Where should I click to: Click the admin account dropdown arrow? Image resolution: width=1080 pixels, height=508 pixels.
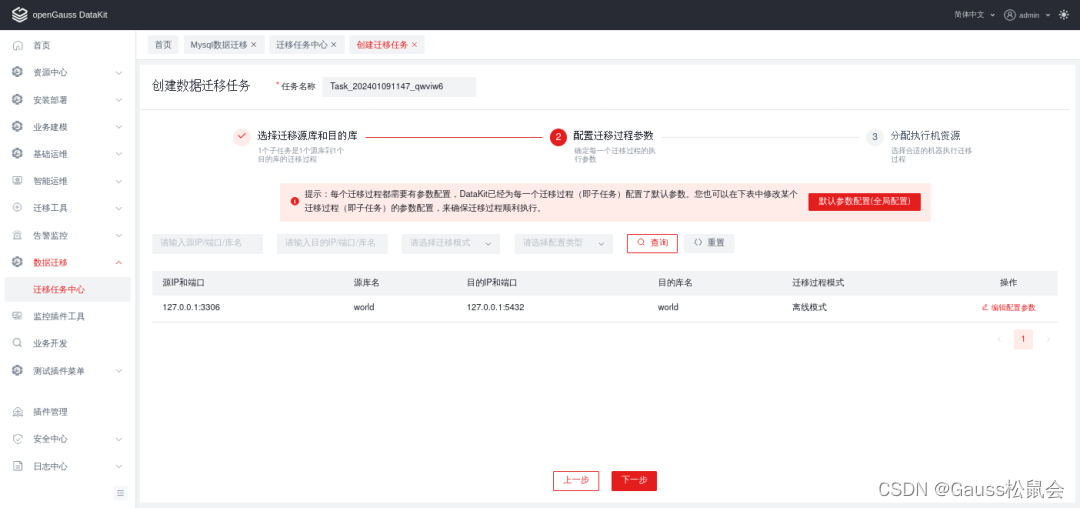click(1048, 14)
